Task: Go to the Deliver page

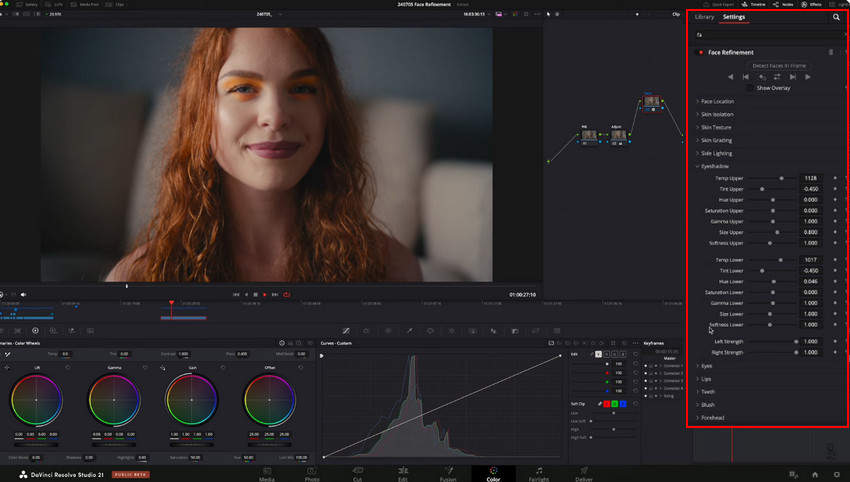Action: pos(584,473)
